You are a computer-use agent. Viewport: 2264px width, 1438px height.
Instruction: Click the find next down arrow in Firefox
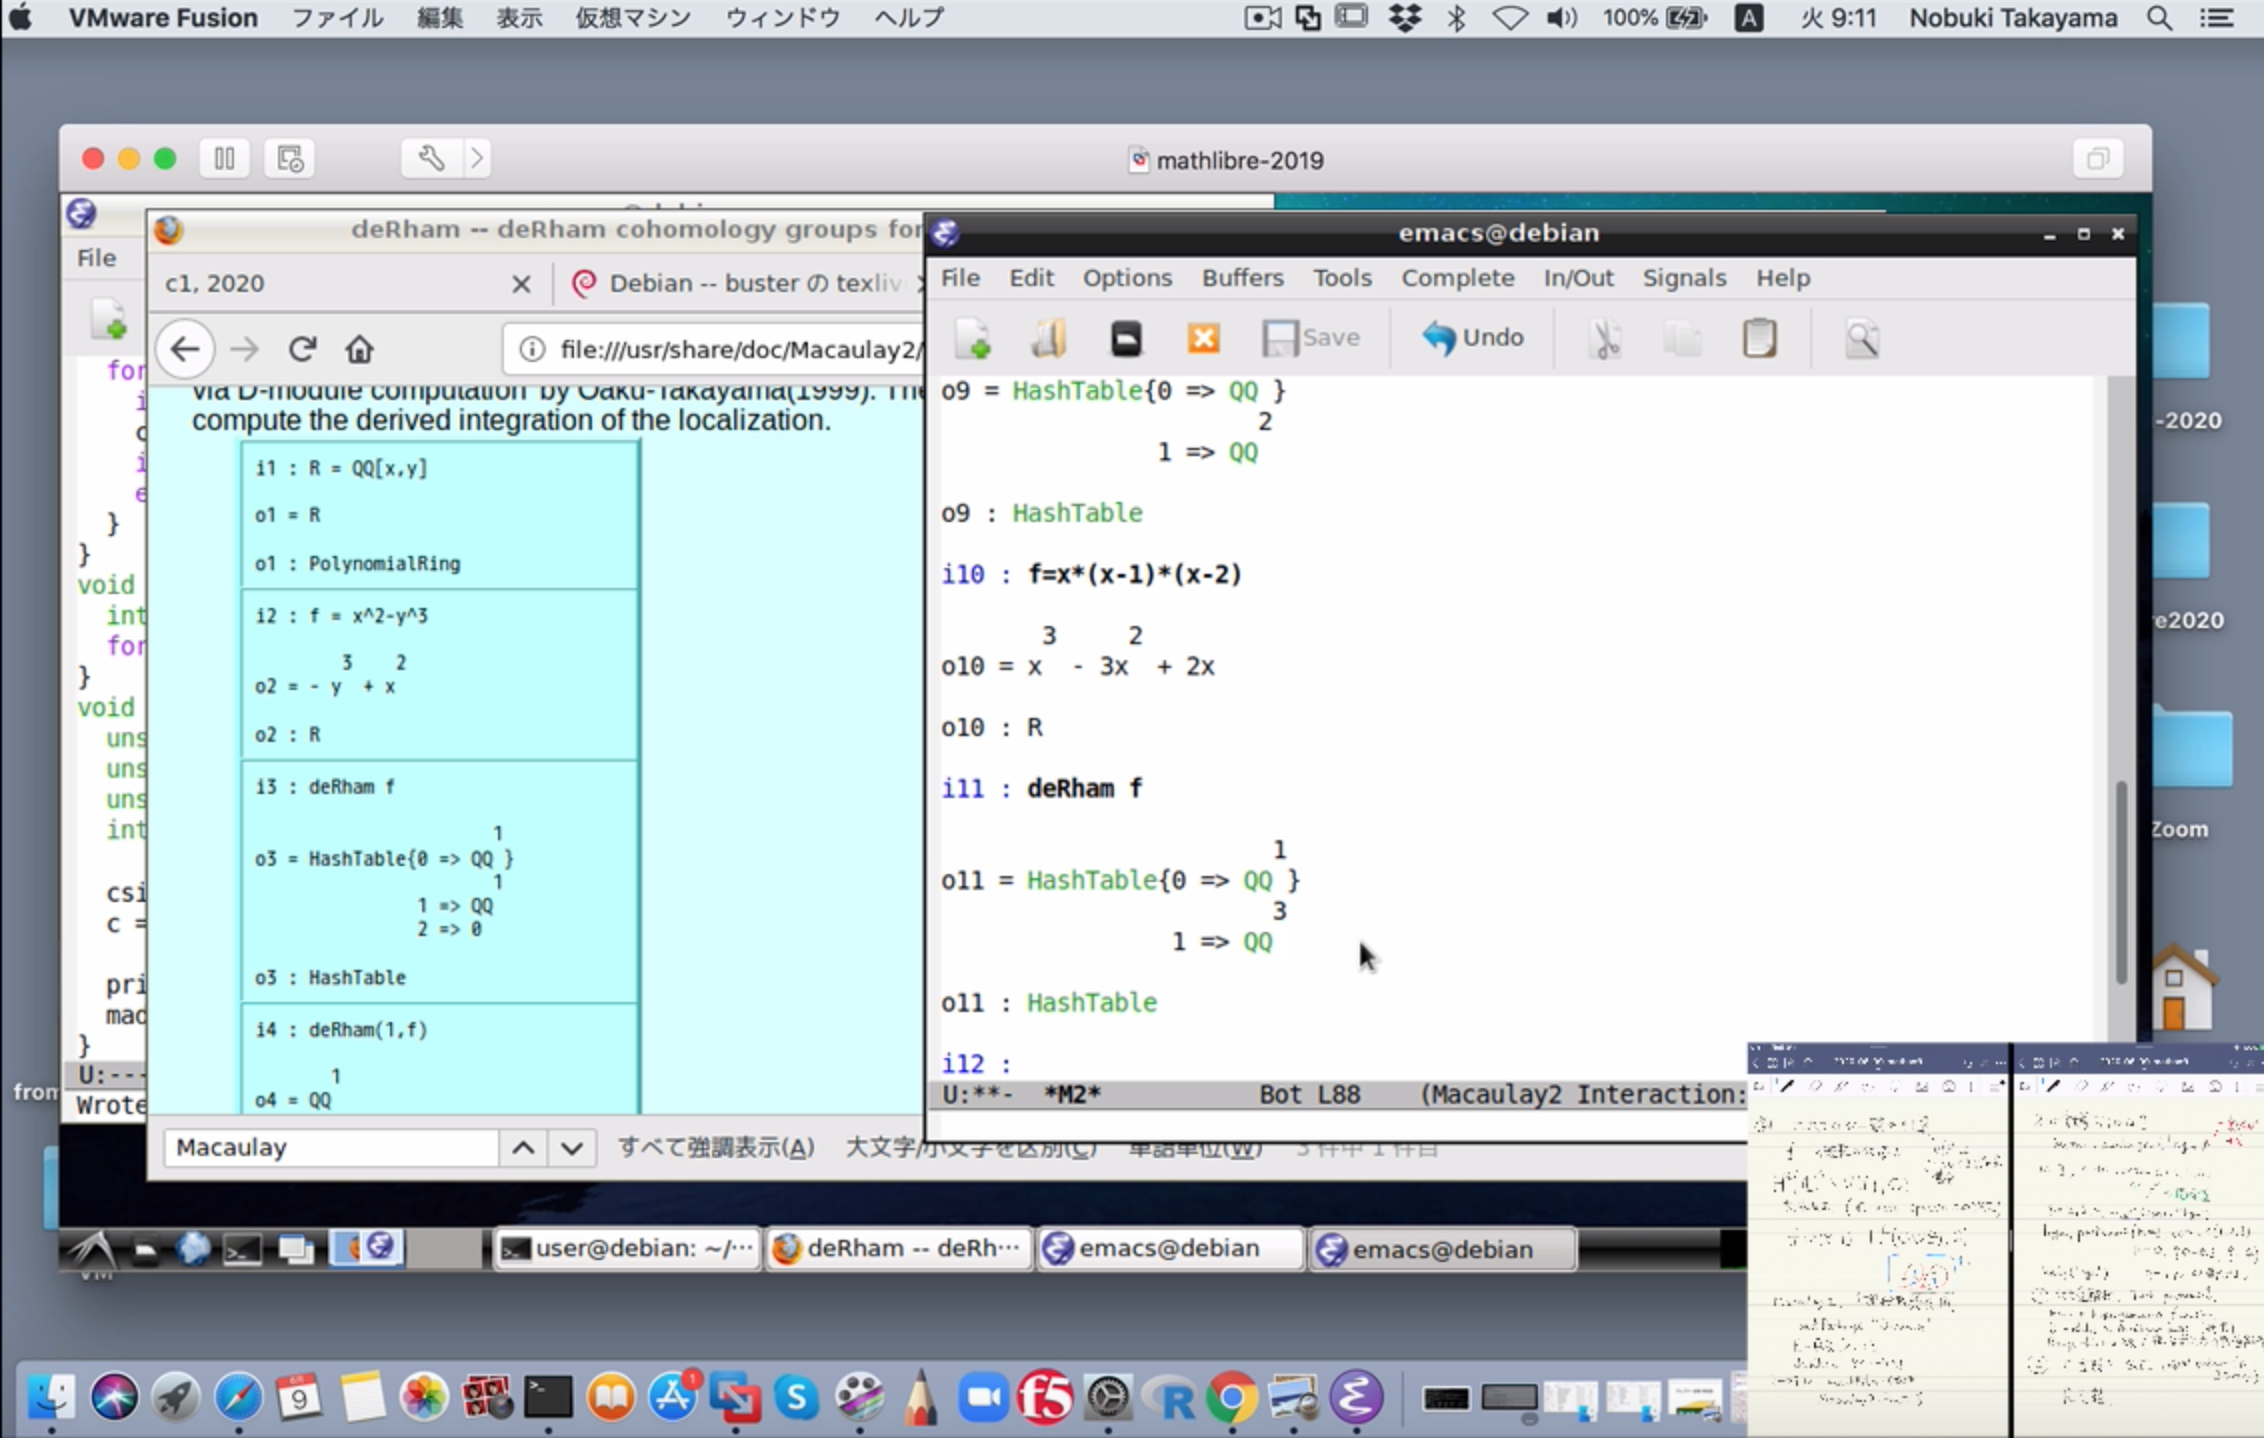[572, 1147]
